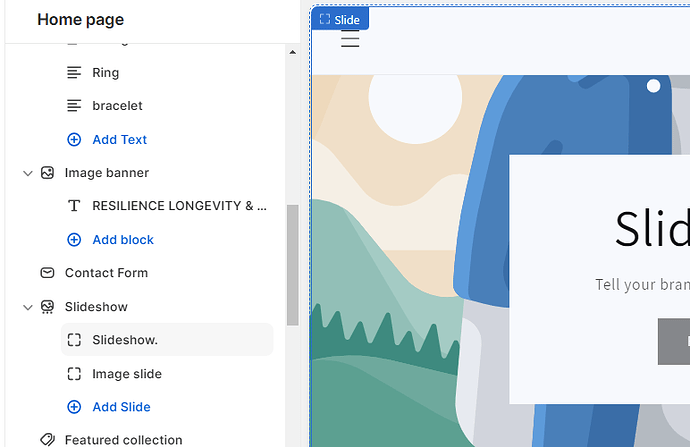Select the Slideshow. slide block

(167, 340)
